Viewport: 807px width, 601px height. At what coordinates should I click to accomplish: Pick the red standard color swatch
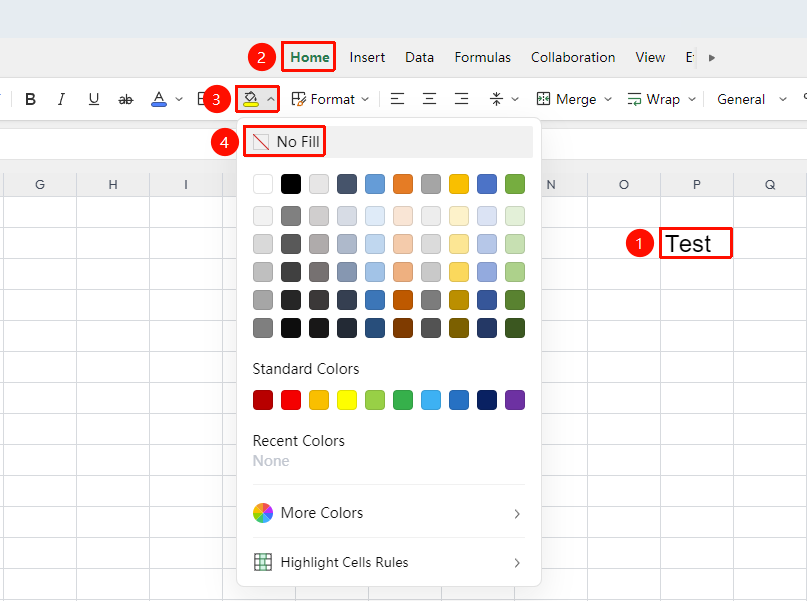coord(291,400)
